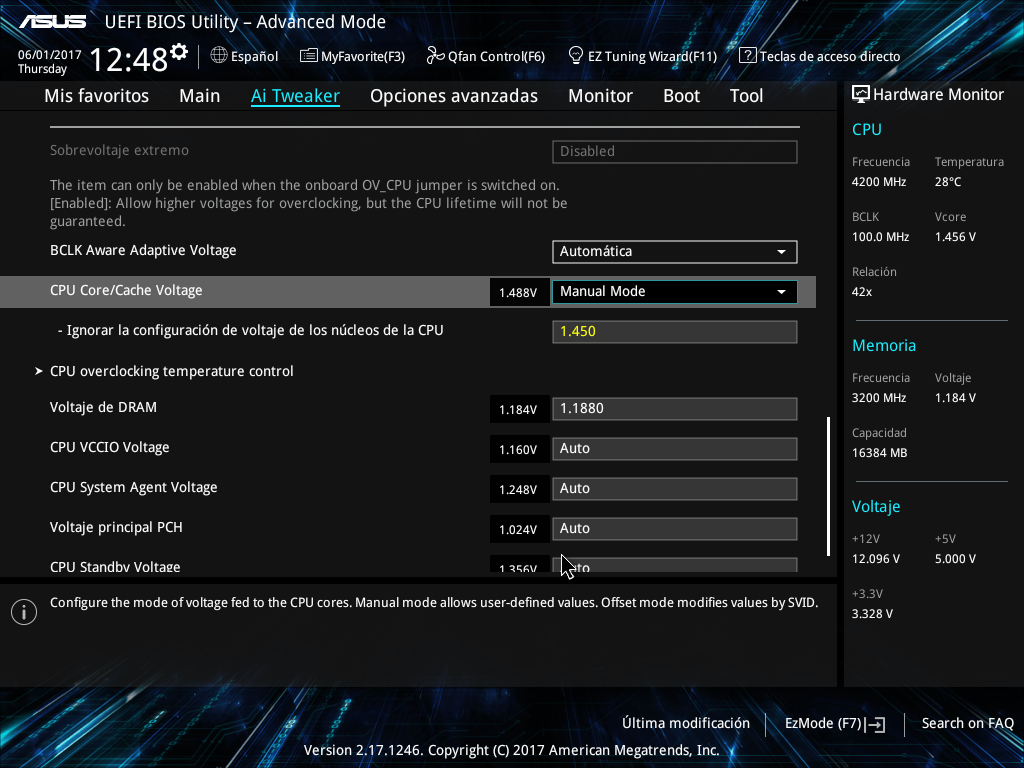
Task: Switch to the Monitor tab
Action: [600, 96]
